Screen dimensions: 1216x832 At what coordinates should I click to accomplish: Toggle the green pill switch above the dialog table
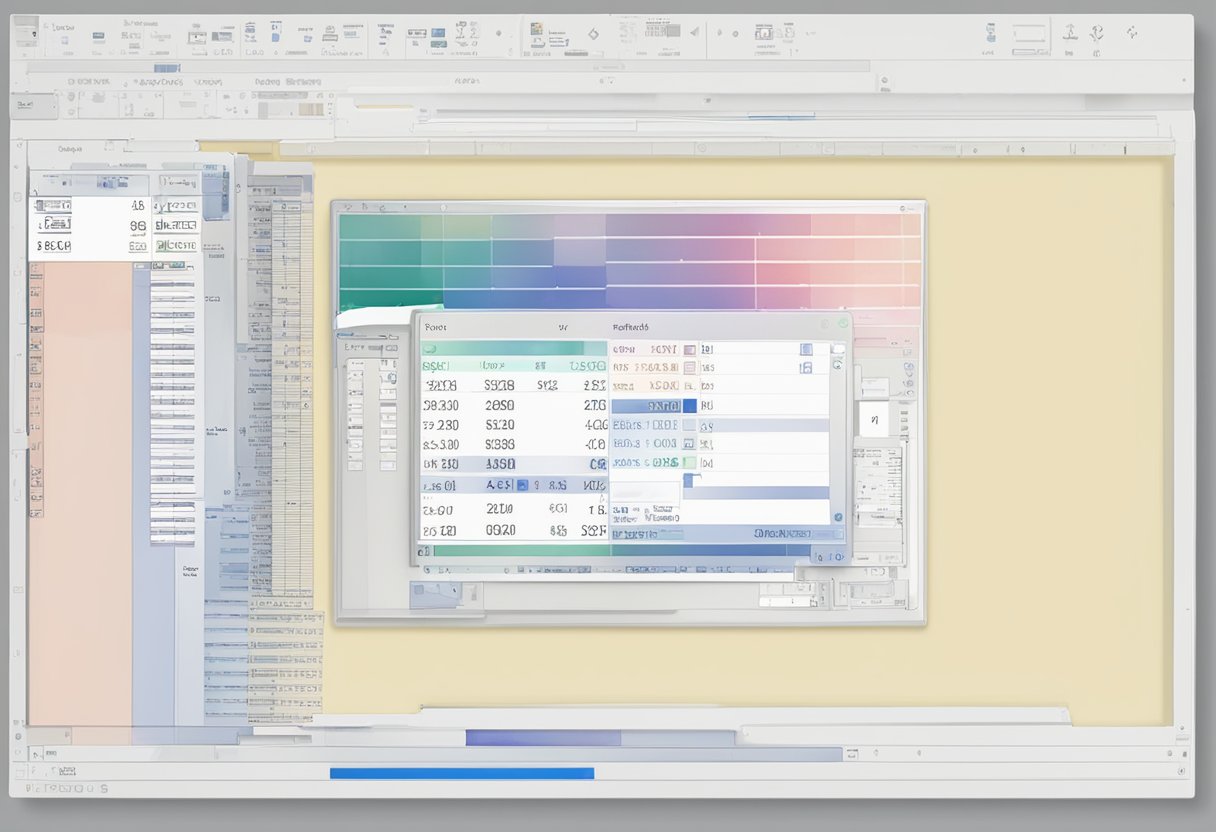point(430,349)
